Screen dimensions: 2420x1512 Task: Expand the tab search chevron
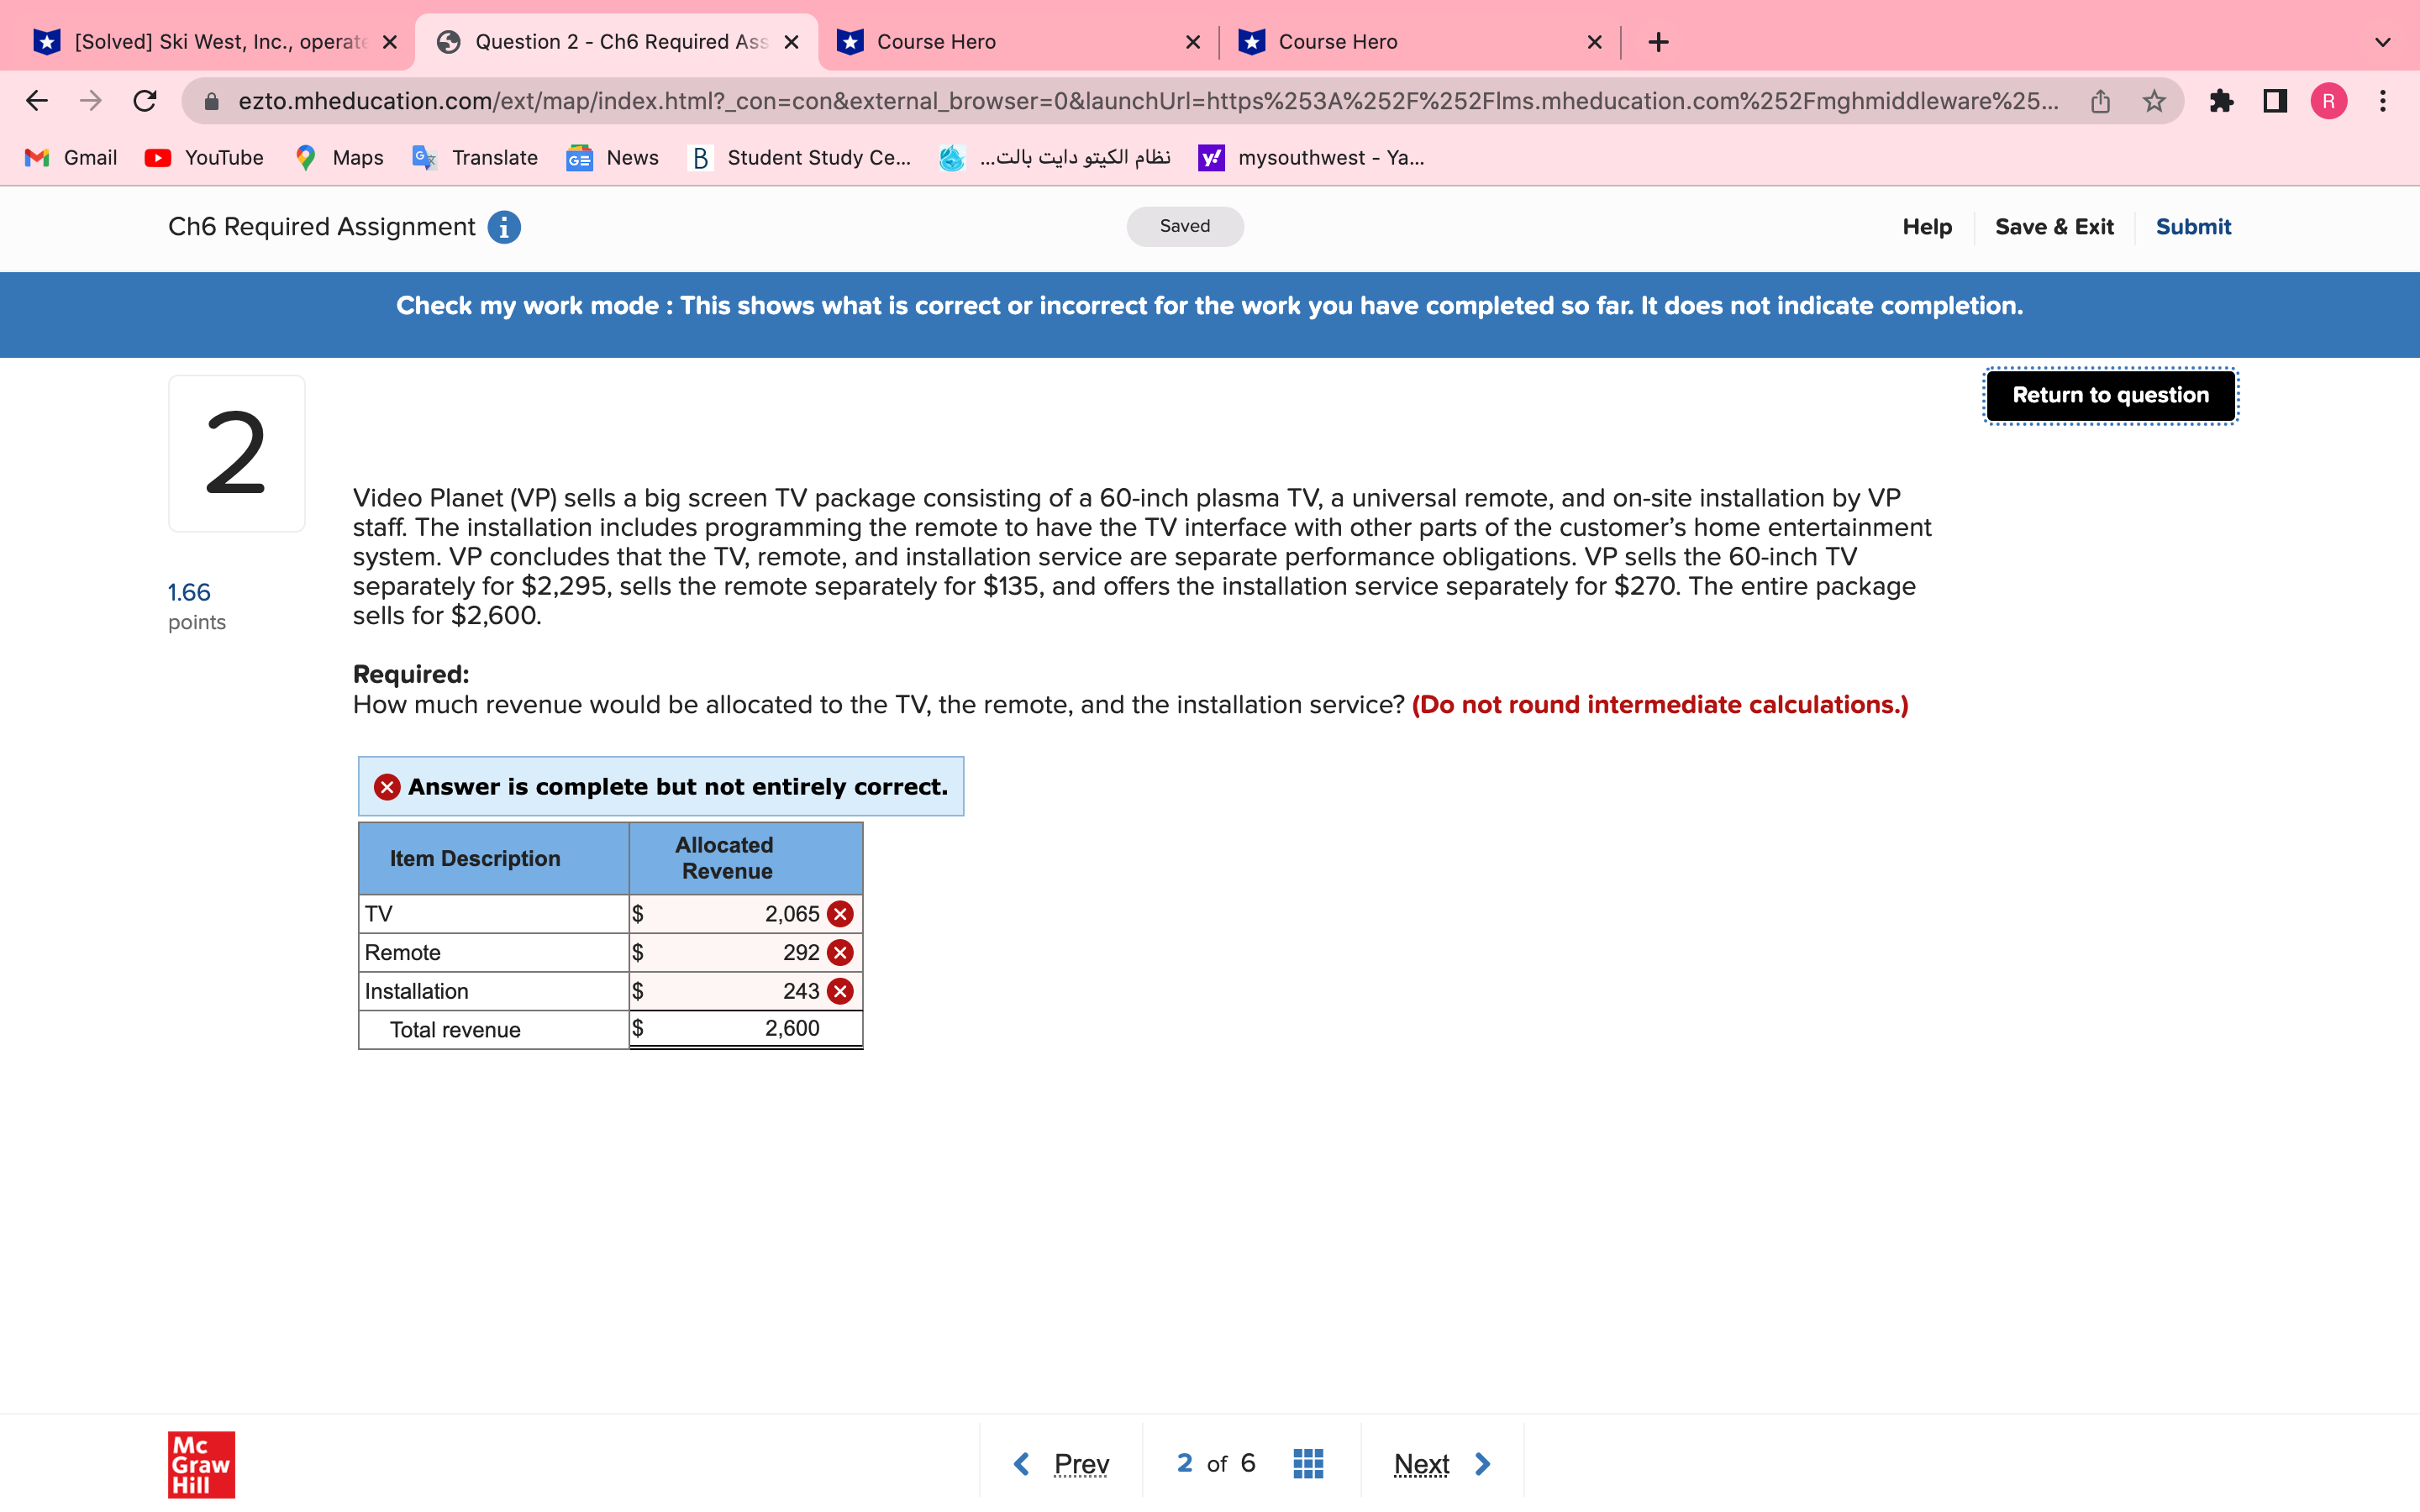tap(2381, 41)
